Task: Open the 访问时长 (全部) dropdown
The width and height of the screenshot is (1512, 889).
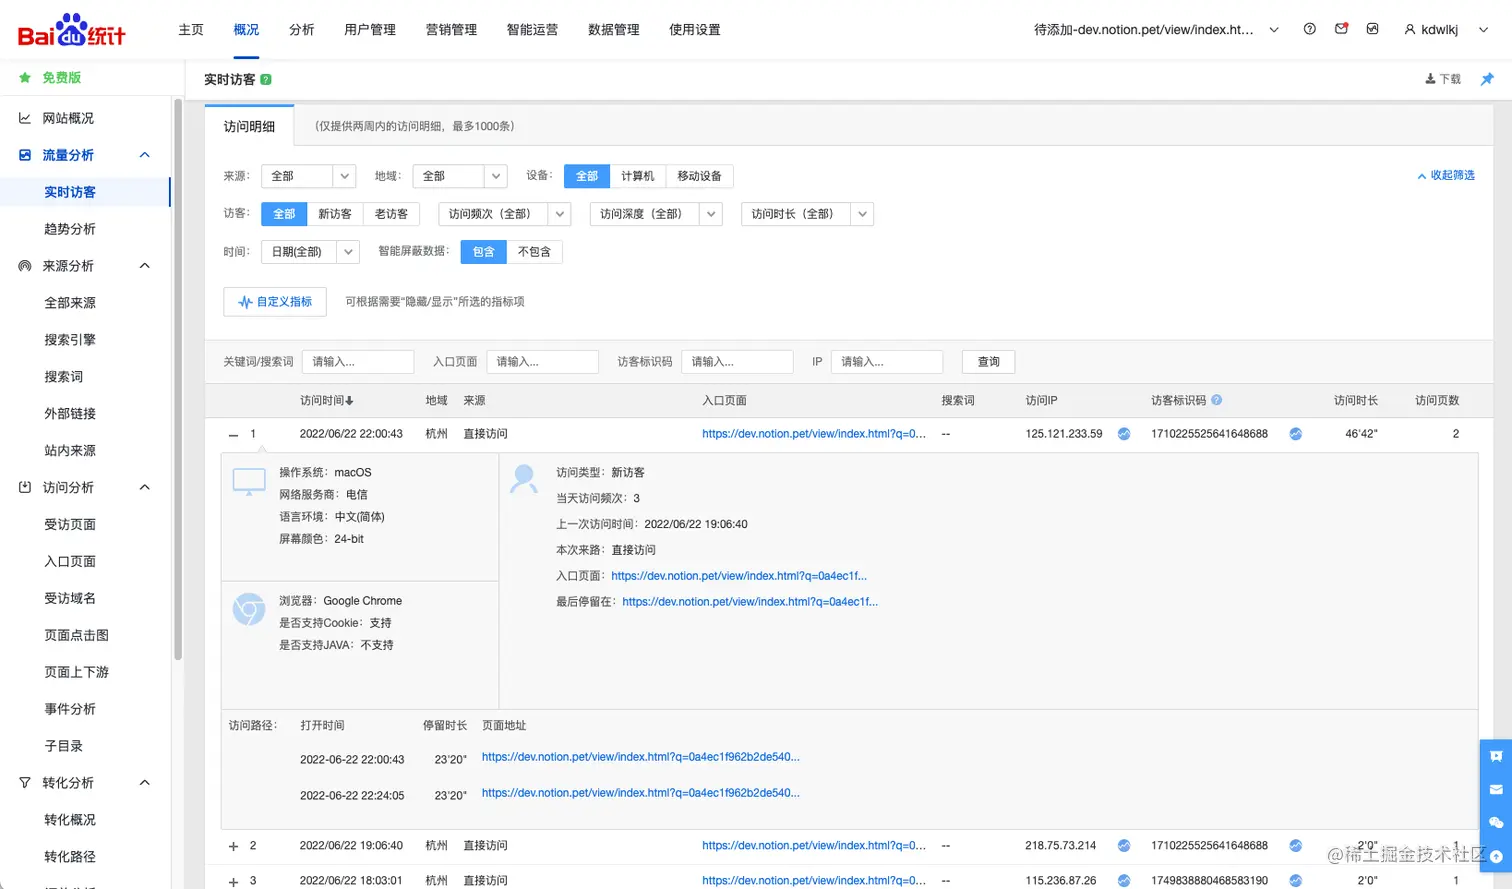Action: click(807, 214)
